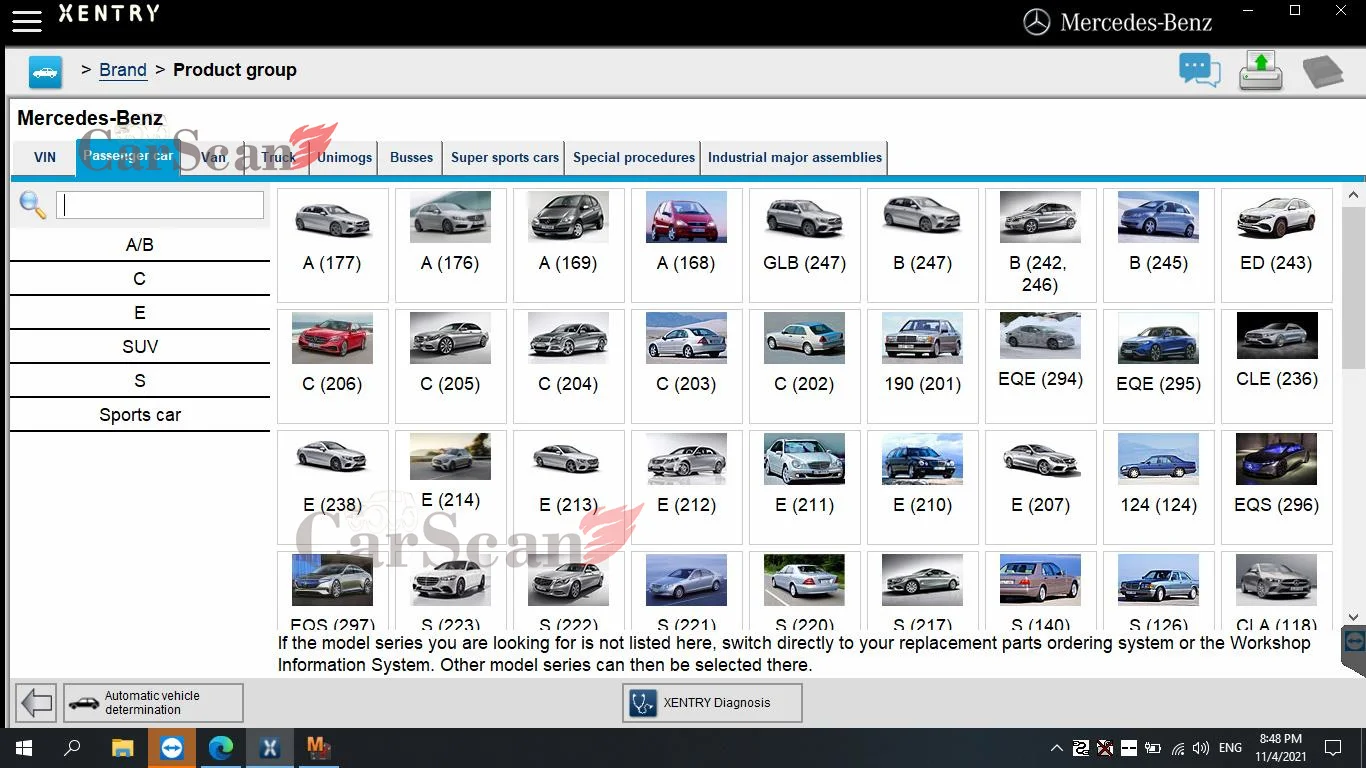Show hidden system tray icons

pyautogui.click(x=1057, y=748)
